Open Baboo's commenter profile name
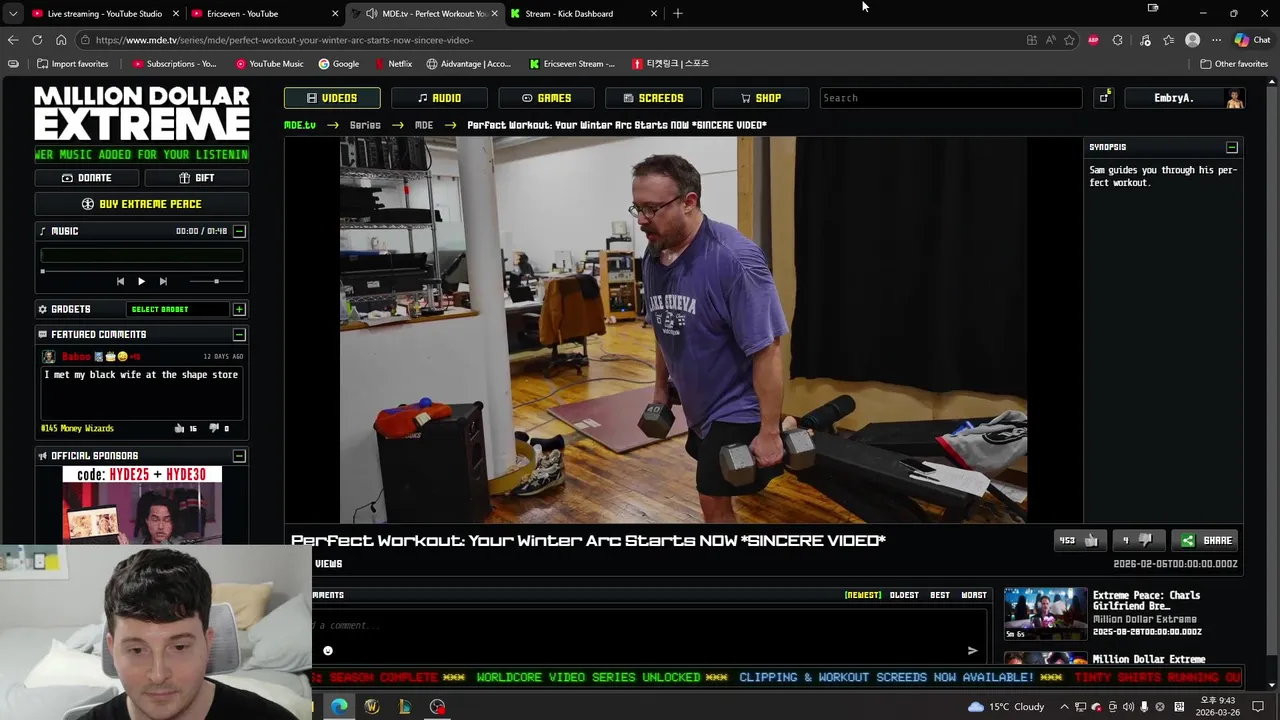The height and width of the screenshot is (720, 1280). click(76, 357)
